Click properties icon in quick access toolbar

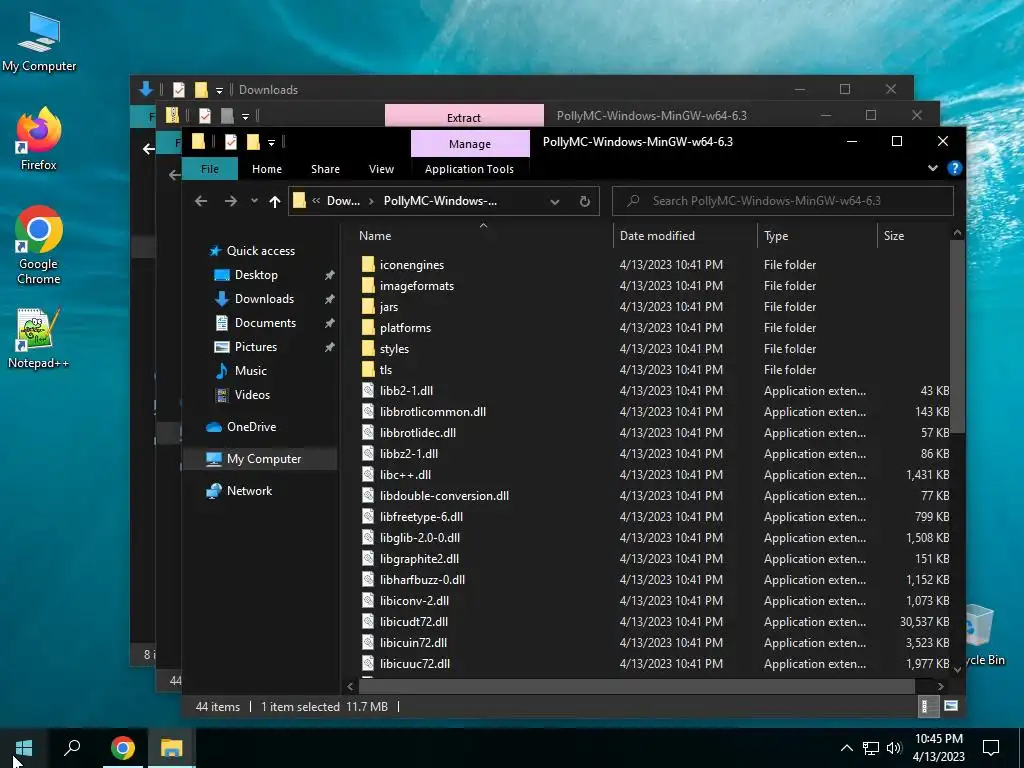(x=231, y=142)
